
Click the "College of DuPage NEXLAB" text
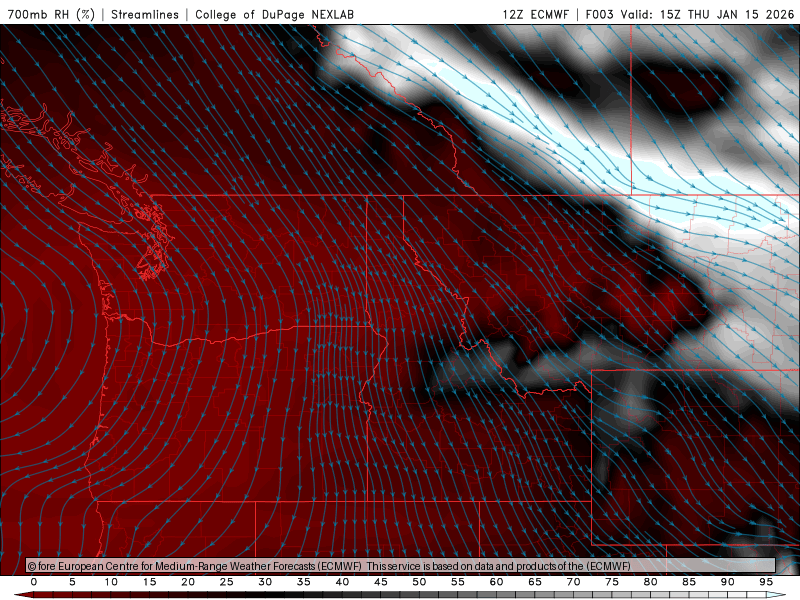pos(274,14)
